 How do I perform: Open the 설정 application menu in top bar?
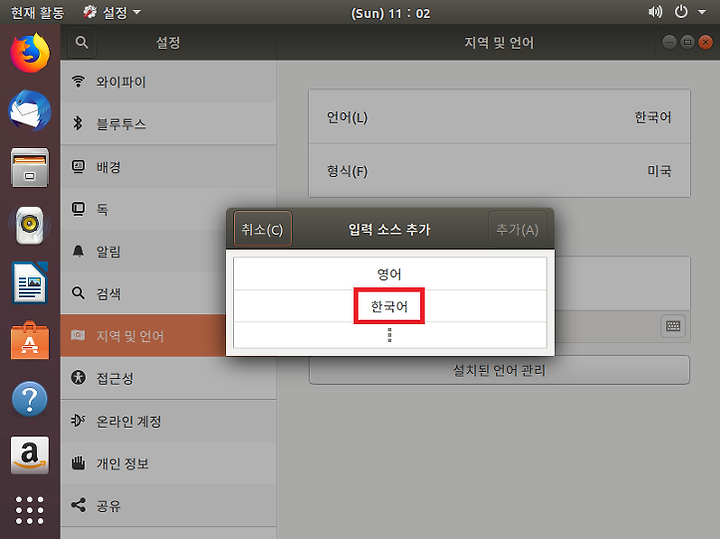tap(112, 12)
